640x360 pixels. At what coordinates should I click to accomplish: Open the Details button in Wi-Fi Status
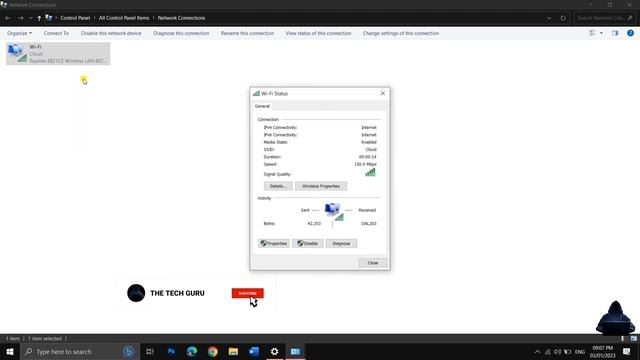coord(278,186)
